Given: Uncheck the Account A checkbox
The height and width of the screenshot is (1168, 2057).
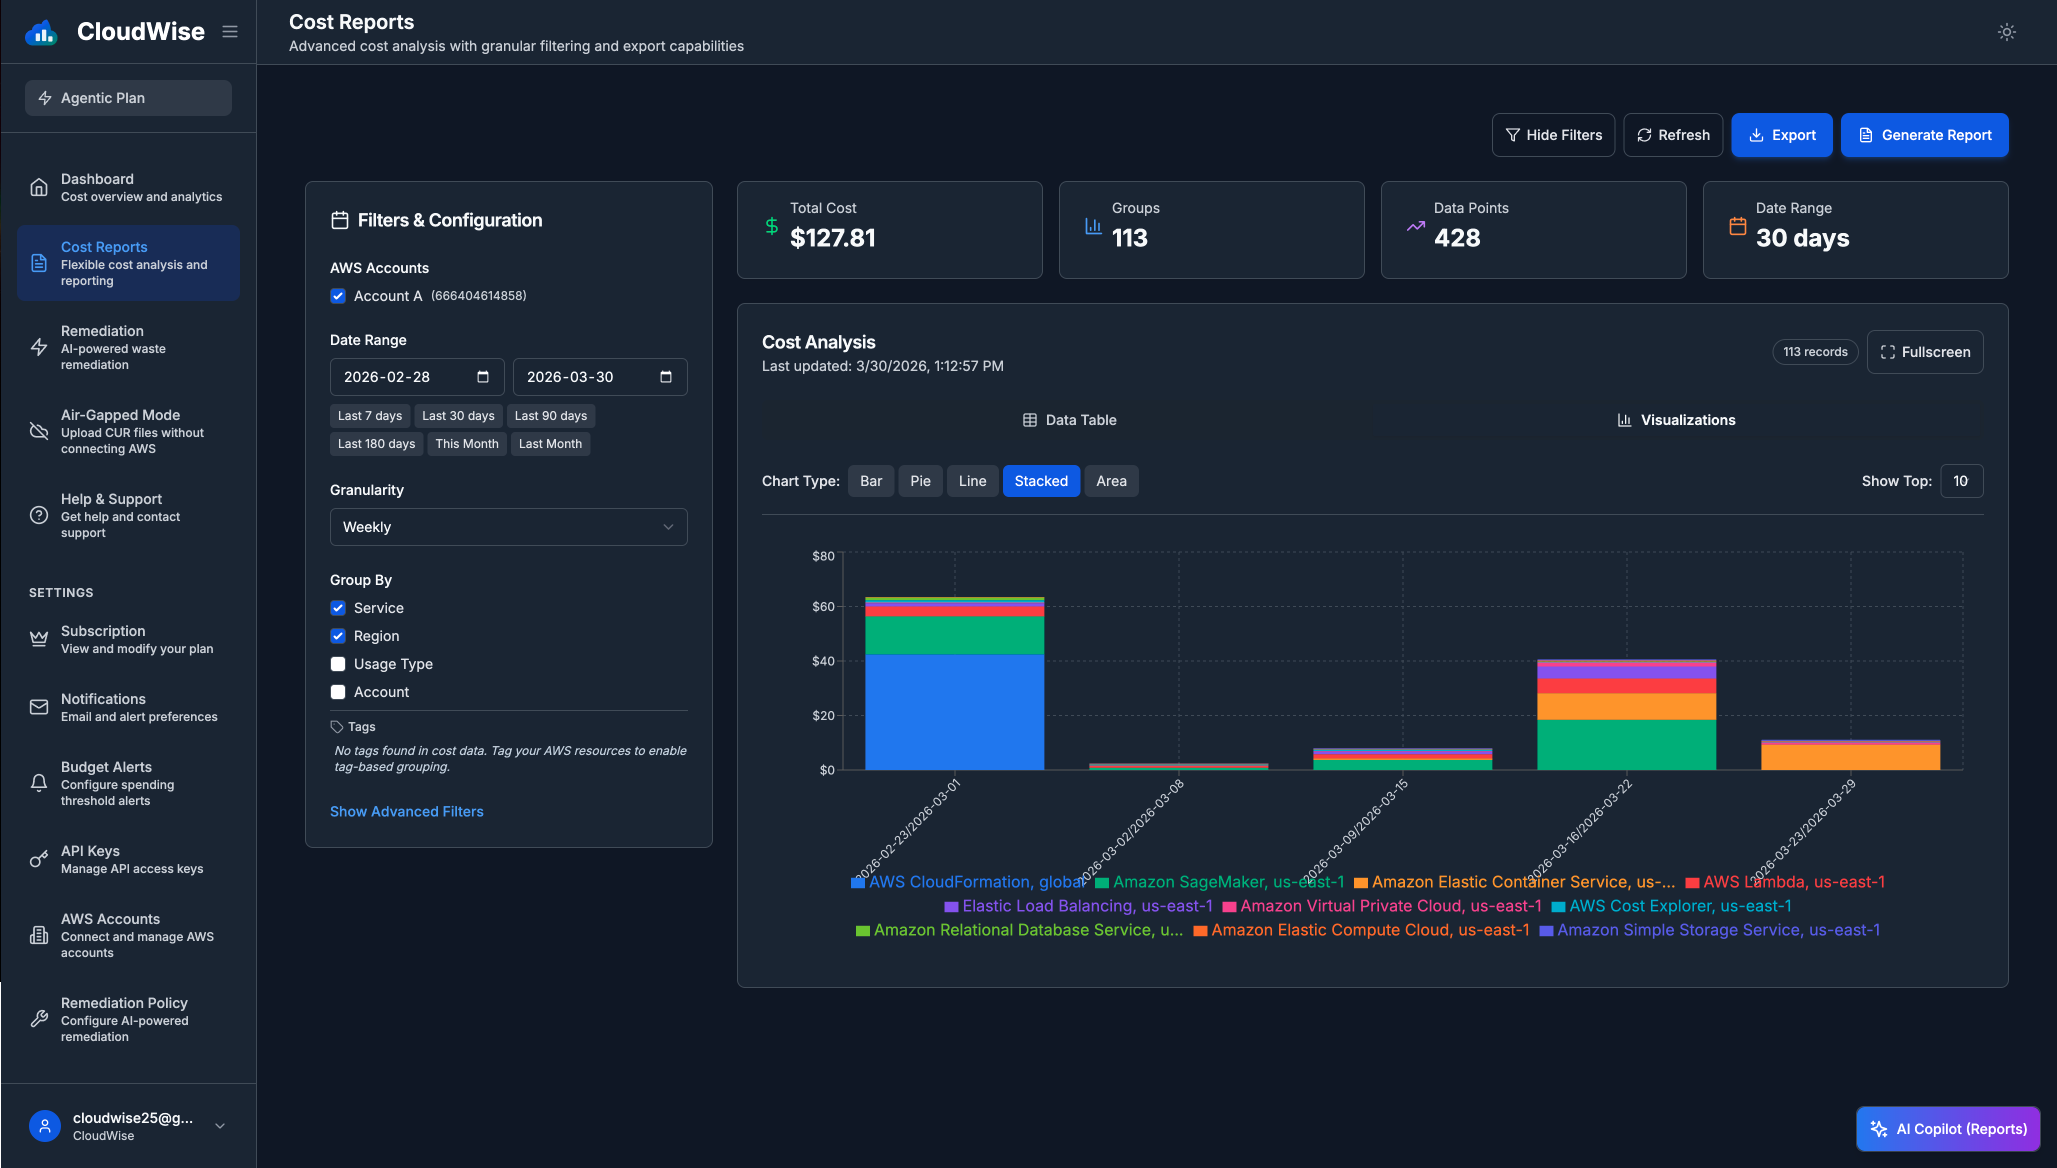Looking at the screenshot, I should coord(338,295).
